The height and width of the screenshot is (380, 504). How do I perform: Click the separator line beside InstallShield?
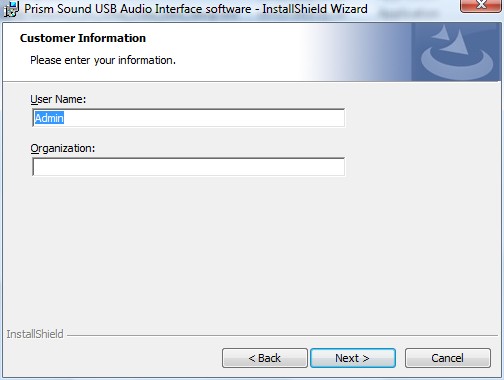point(282,335)
